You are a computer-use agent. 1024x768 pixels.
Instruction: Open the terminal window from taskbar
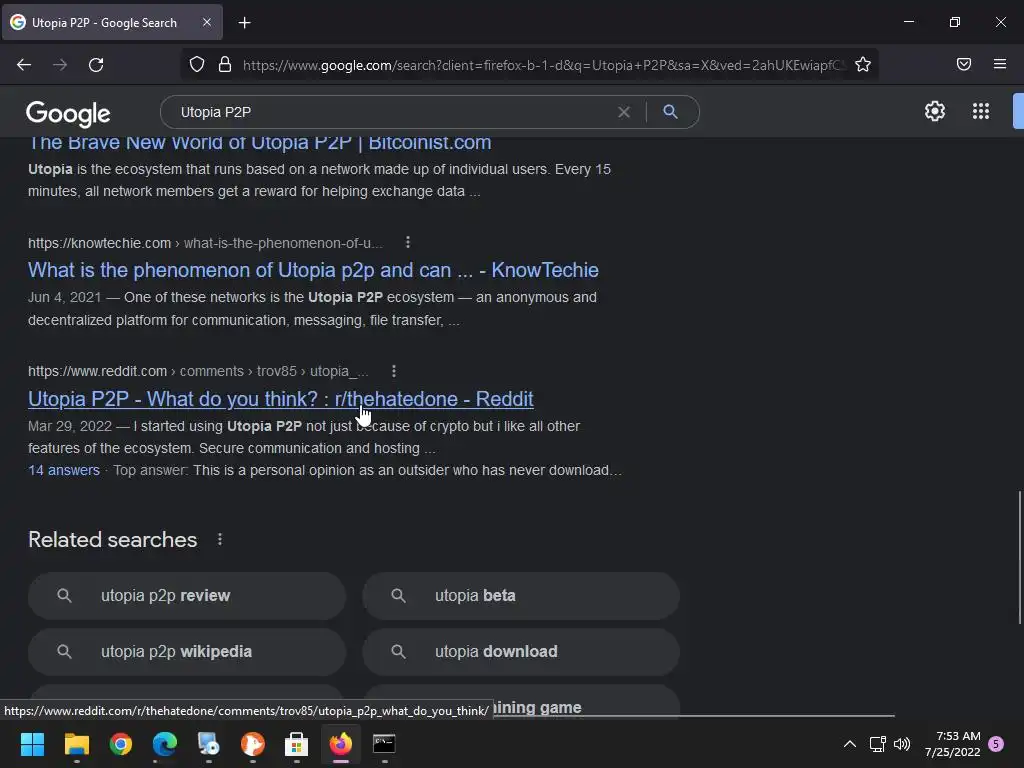[384, 744]
